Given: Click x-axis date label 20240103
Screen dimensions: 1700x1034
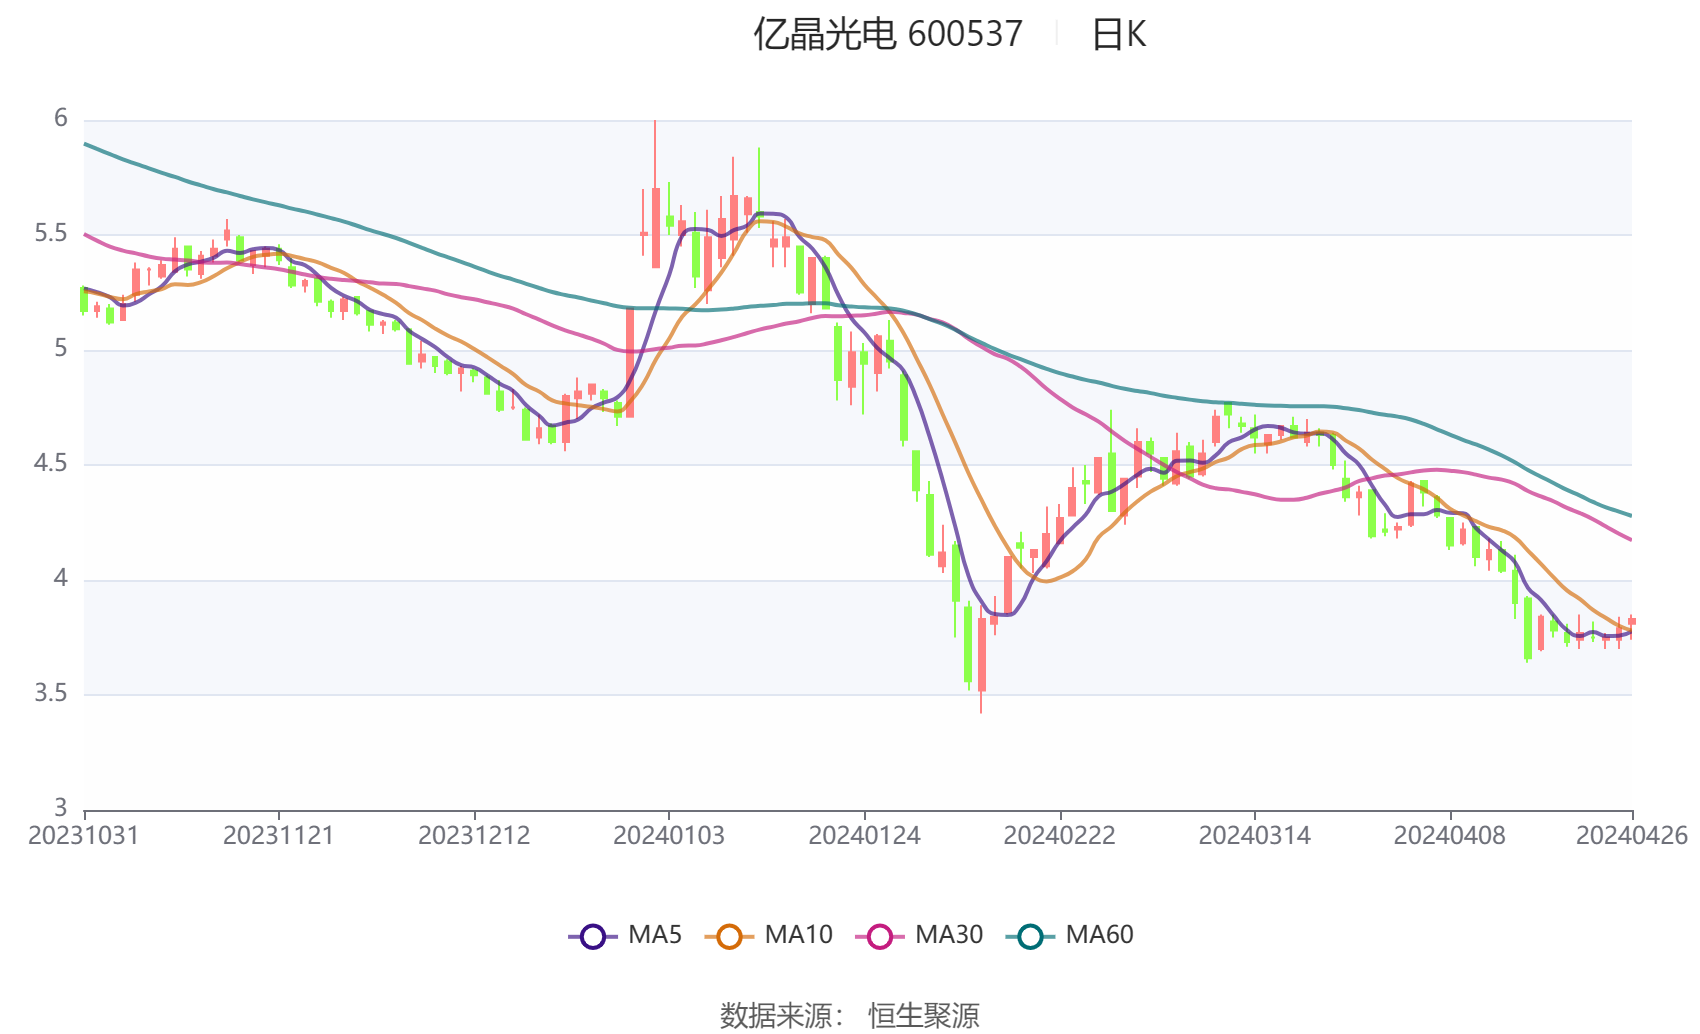Looking at the screenshot, I should (x=669, y=835).
